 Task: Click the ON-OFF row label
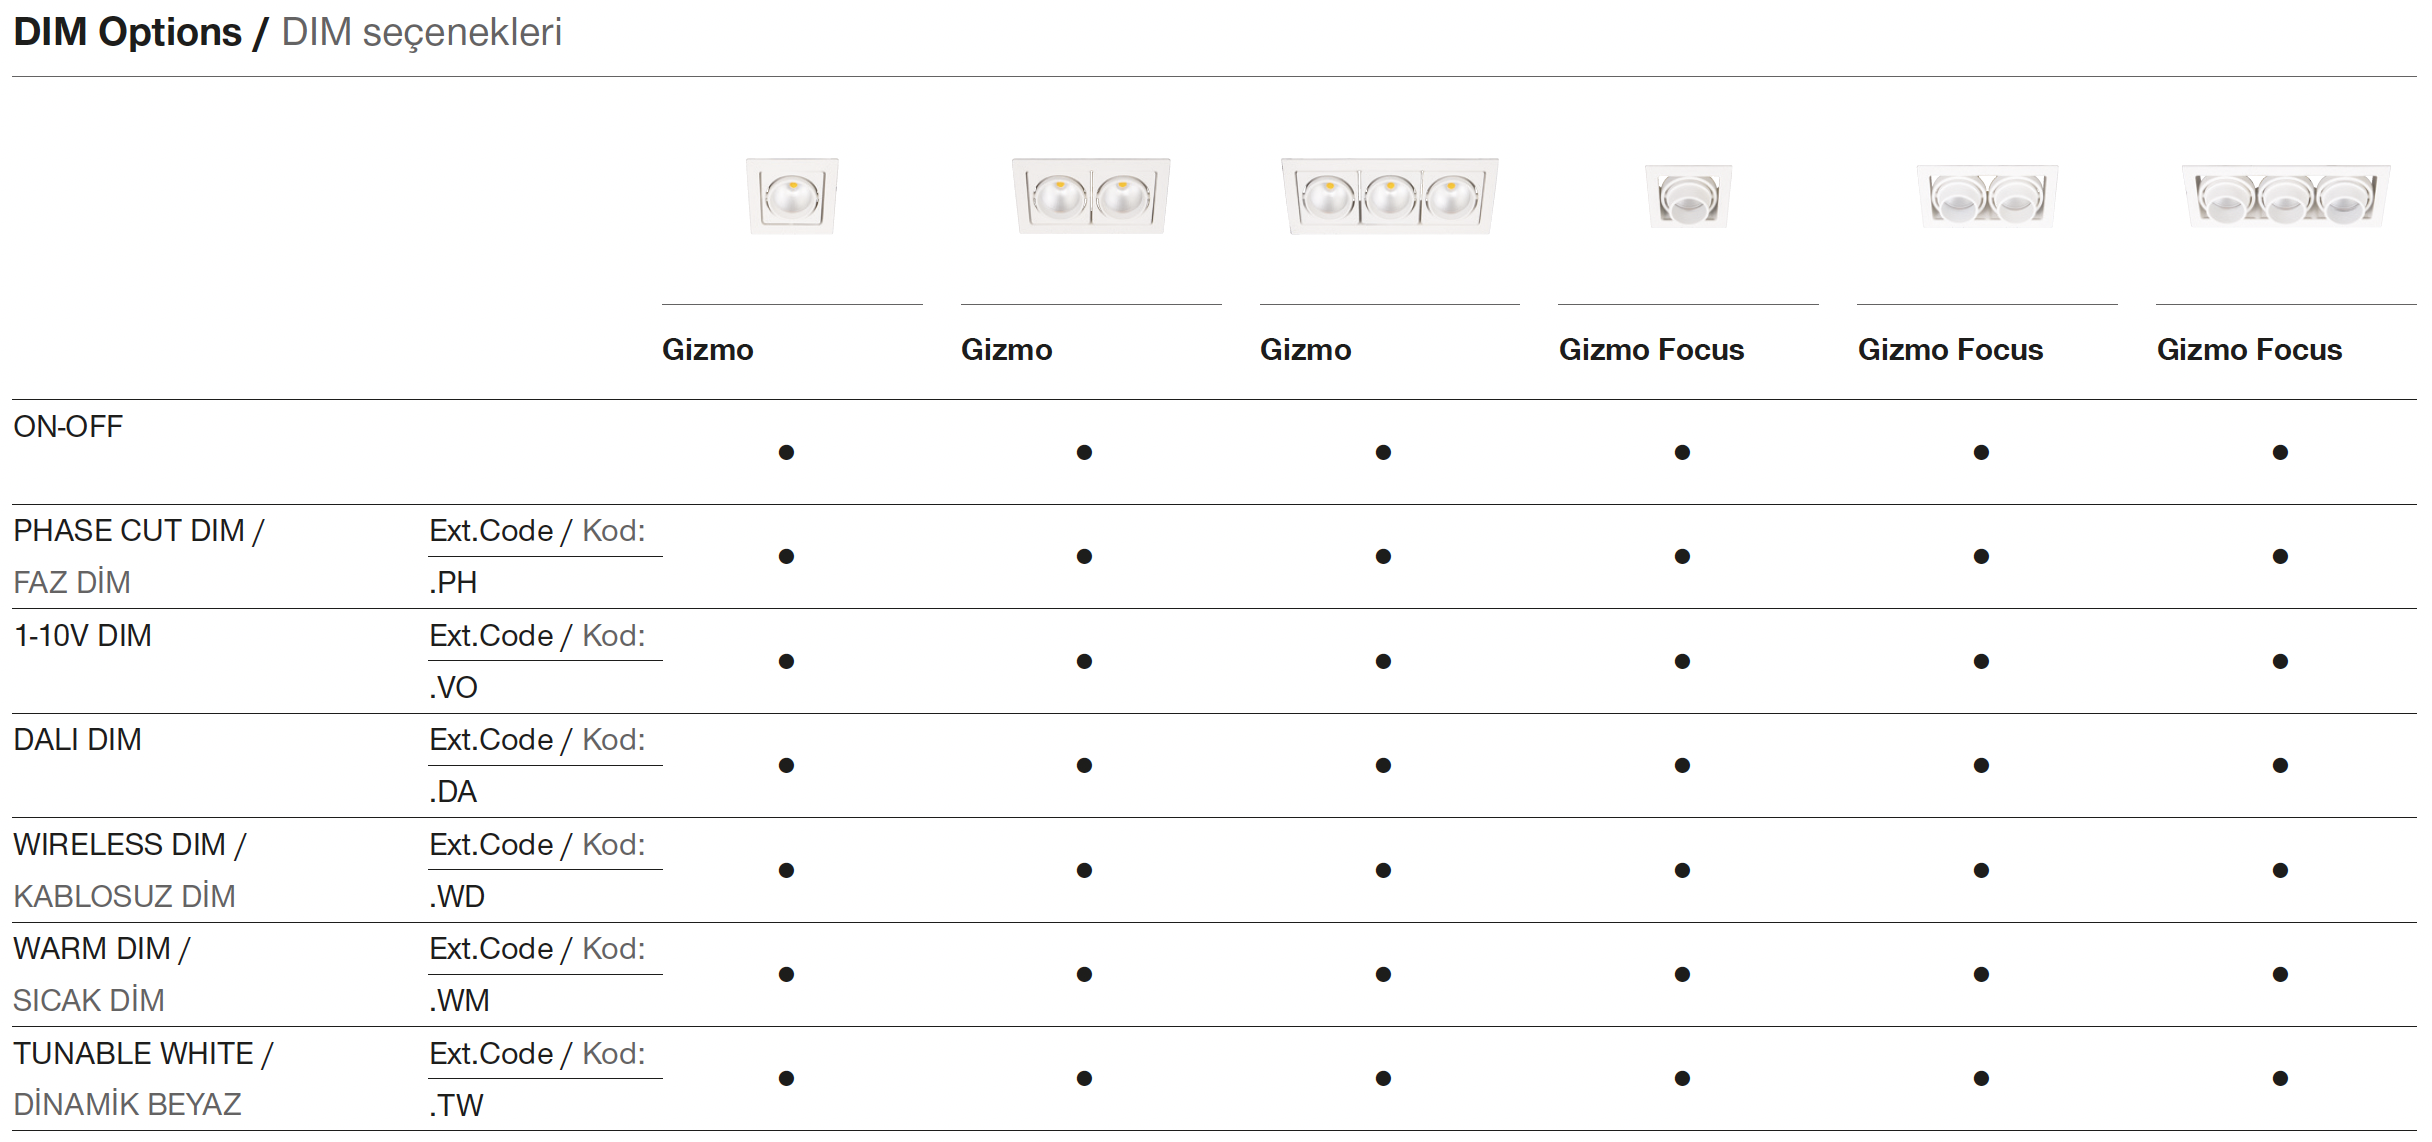click(68, 427)
